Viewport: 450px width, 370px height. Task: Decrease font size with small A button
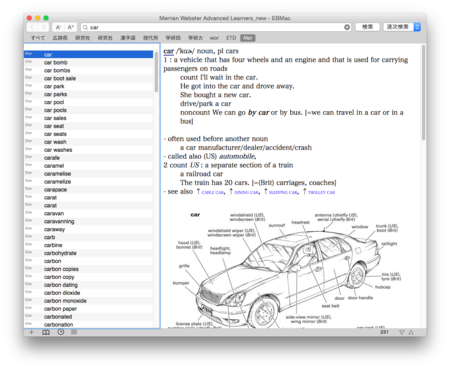pos(58,27)
